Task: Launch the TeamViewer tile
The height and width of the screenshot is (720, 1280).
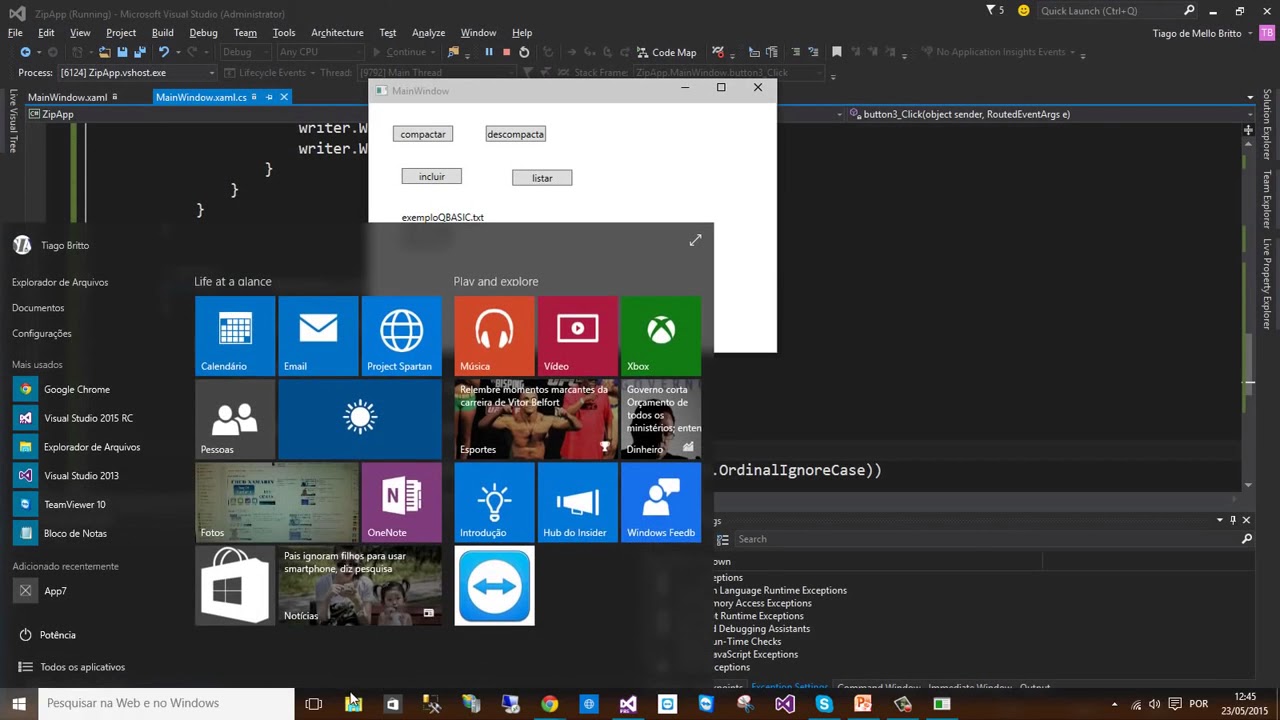Action: click(x=494, y=586)
